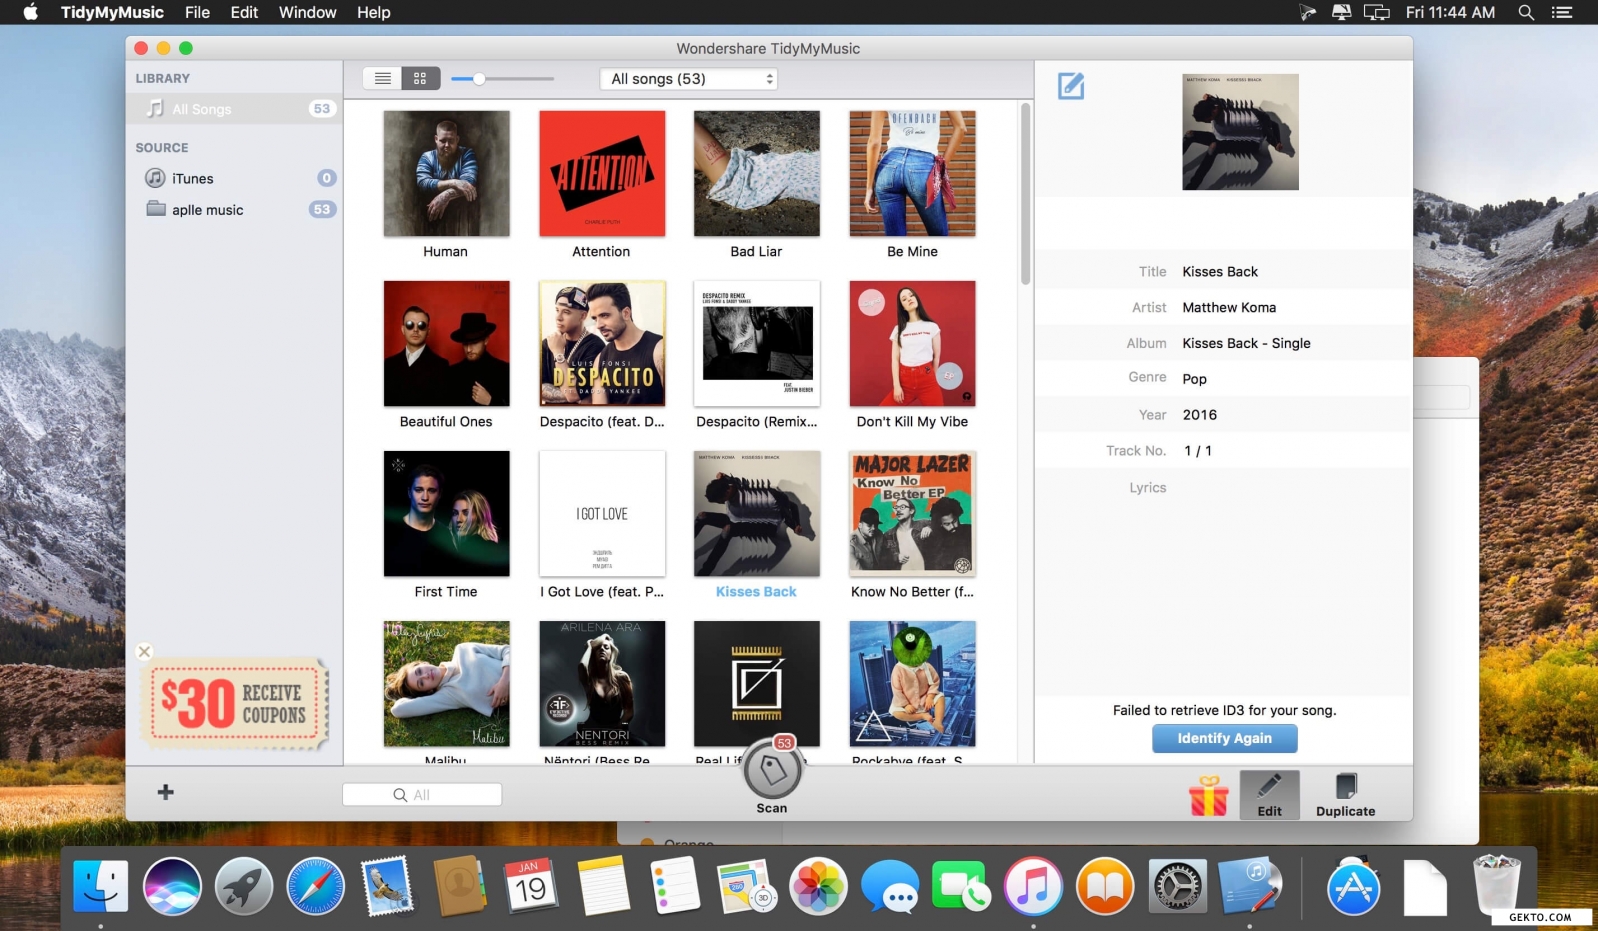The height and width of the screenshot is (931, 1598).
Task: Select iTunes source
Action: [x=234, y=178]
